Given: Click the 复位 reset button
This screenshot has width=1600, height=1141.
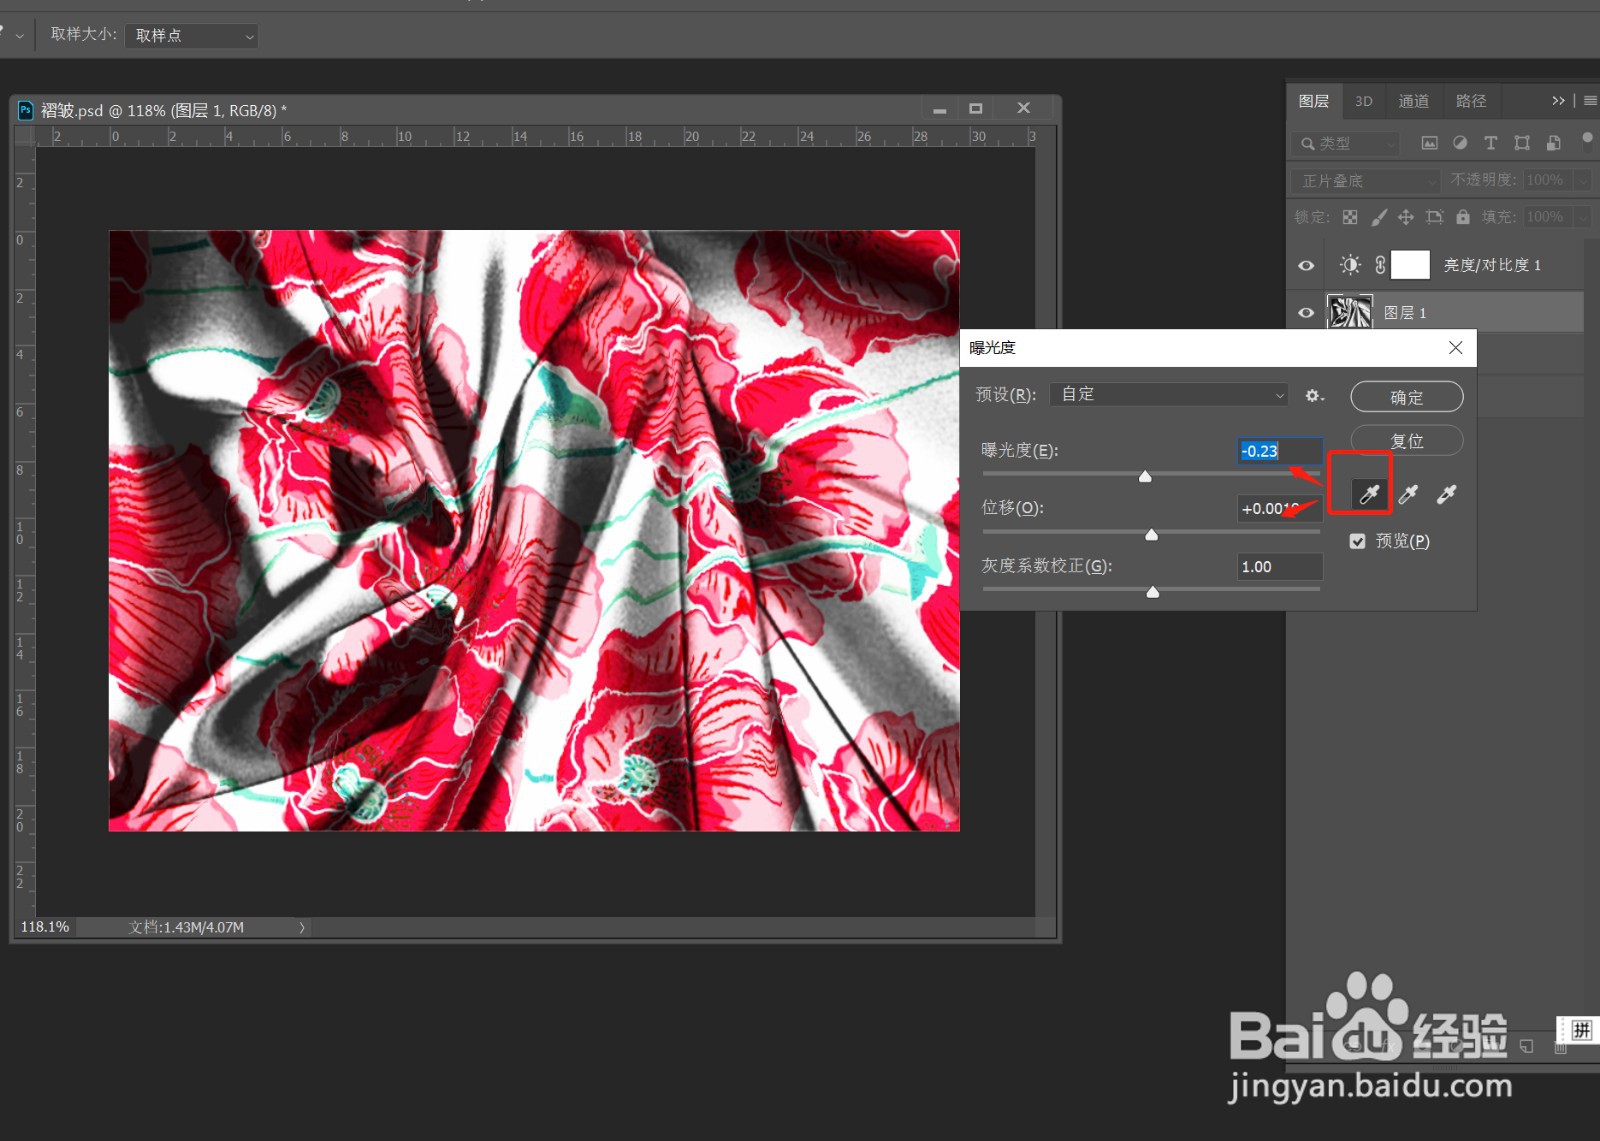Looking at the screenshot, I should pyautogui.click(x=1406, y=441).
